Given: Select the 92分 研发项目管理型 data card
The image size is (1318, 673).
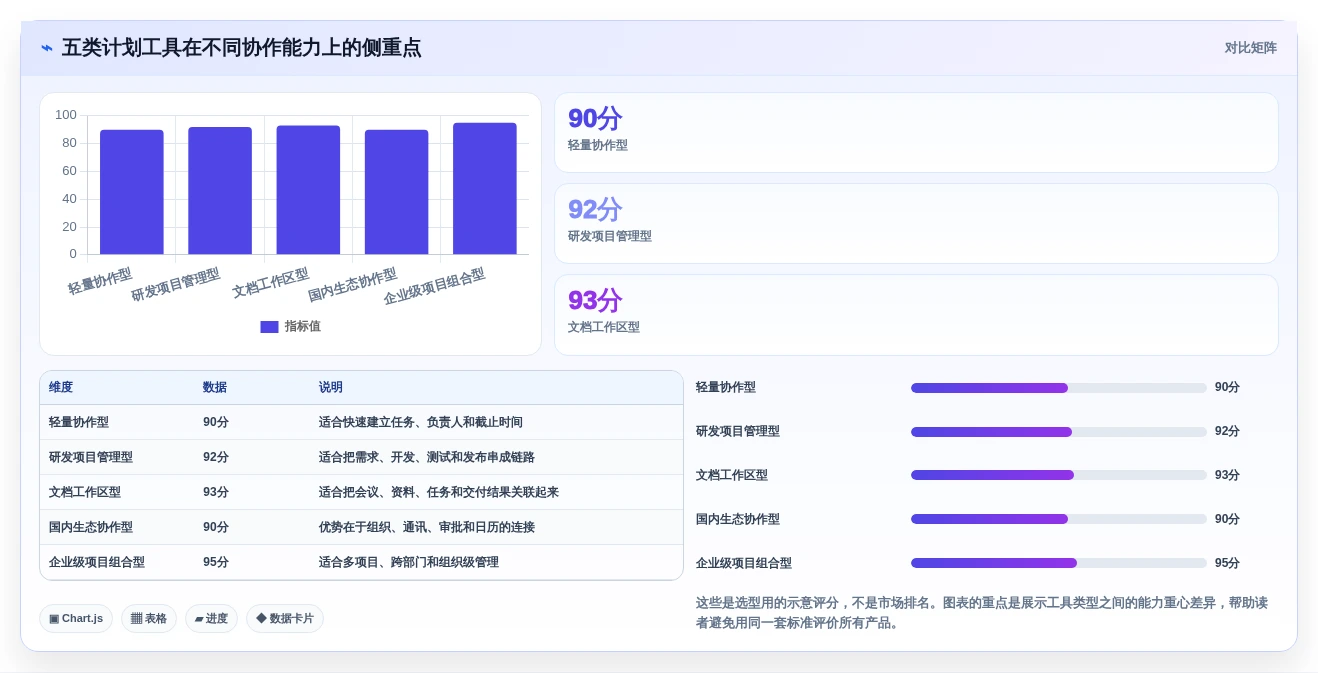Looking at the screenshot, I should [916, 223].
